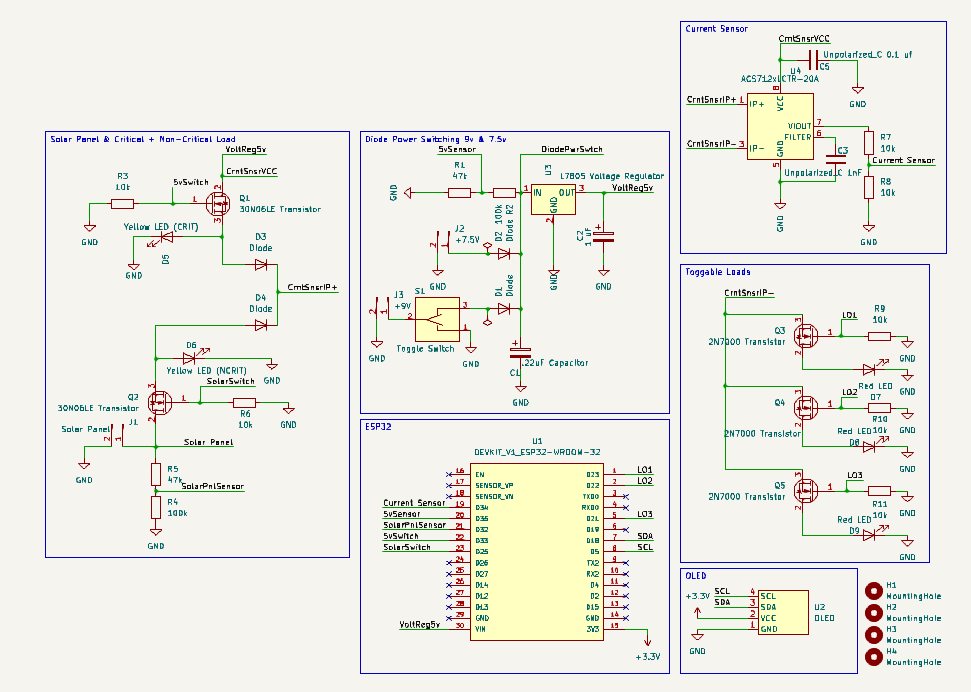Click the C5 0.1uF capacitor symbol
The image size is (971, 692).
pyautogui.click(x=814, y=60)
